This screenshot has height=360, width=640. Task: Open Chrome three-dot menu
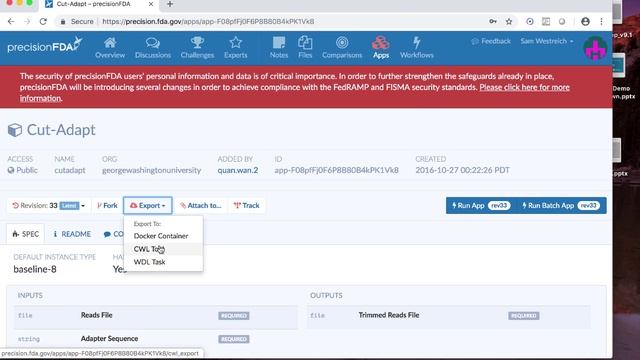tap(601, 22)
